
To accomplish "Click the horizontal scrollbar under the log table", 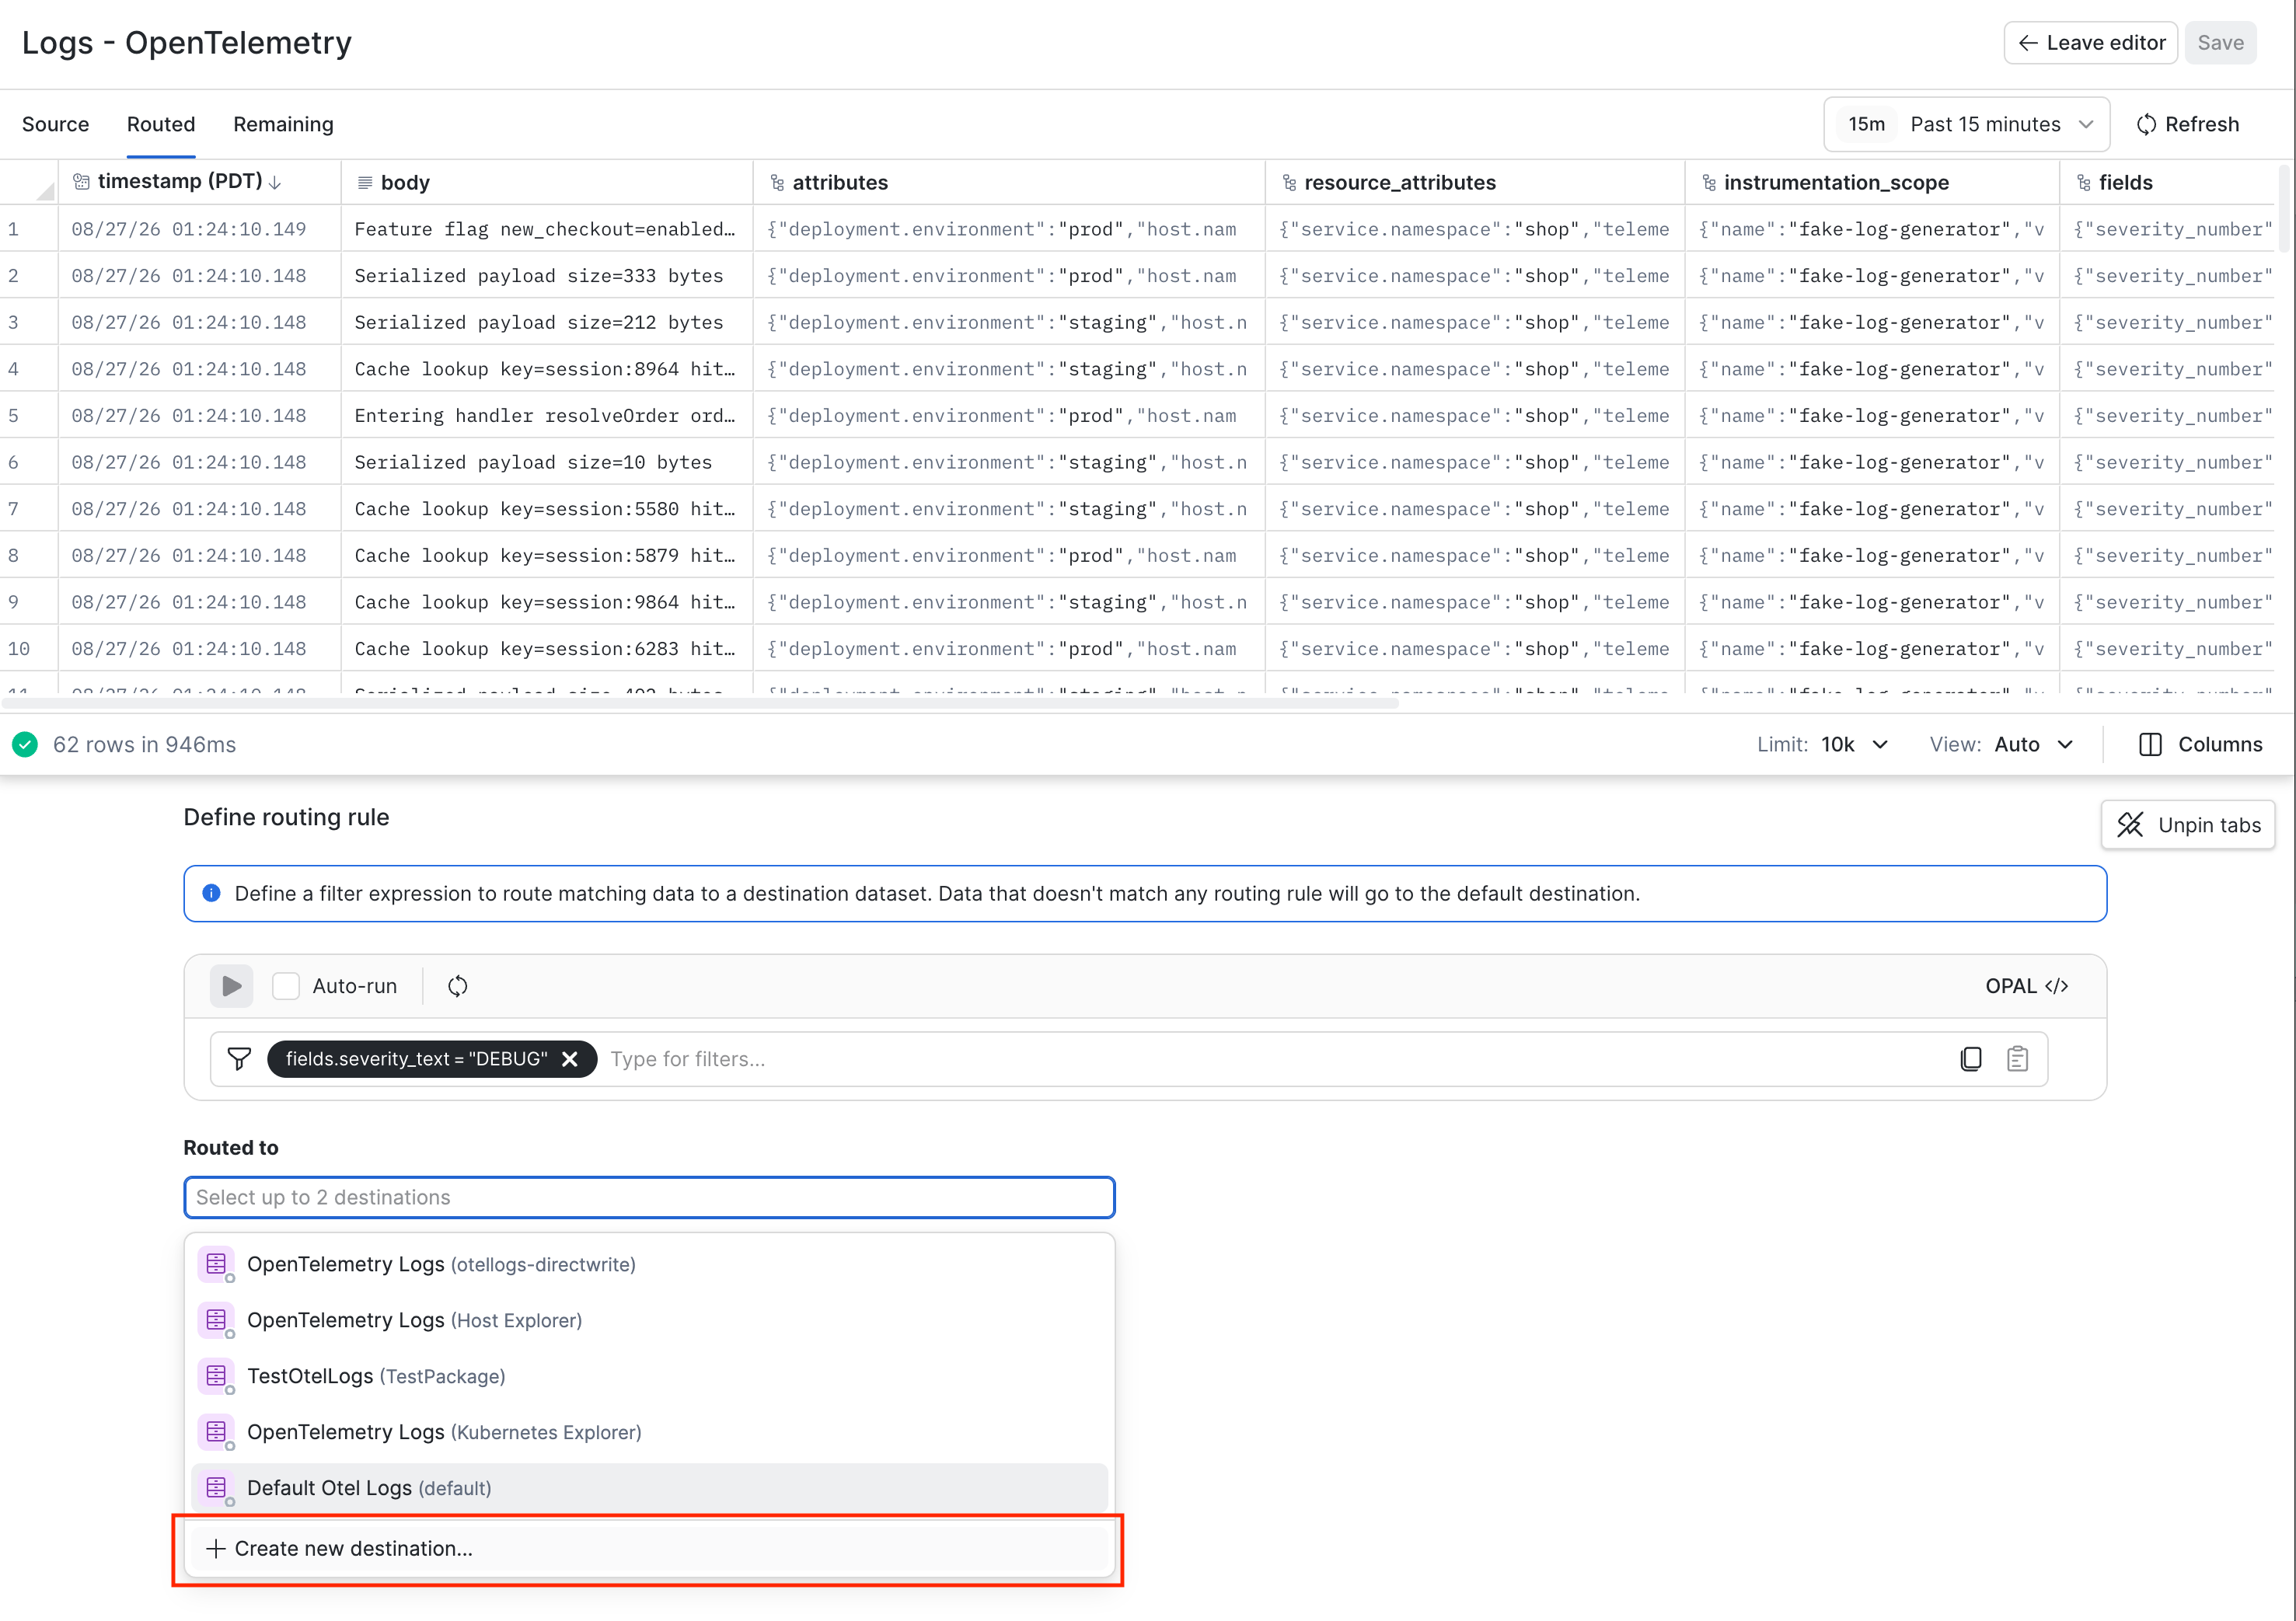I will [x=700, y=704].
